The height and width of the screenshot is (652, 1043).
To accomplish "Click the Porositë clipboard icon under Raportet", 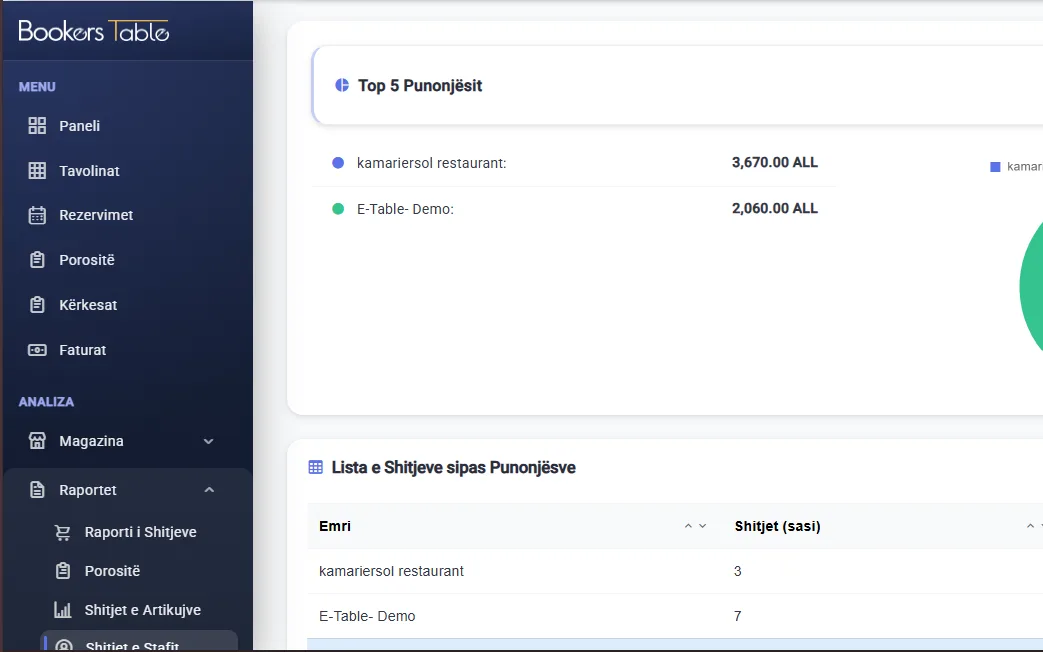I will (63, 571).
